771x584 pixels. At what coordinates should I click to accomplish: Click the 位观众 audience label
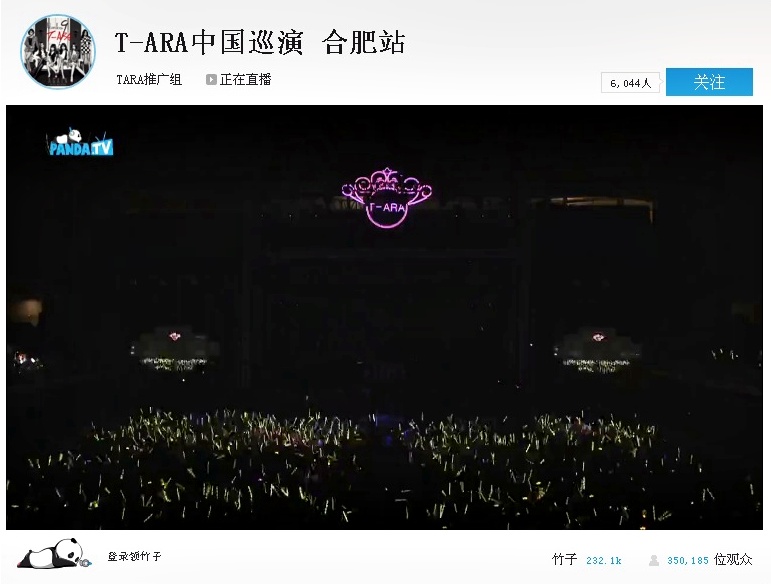point(733,559)
